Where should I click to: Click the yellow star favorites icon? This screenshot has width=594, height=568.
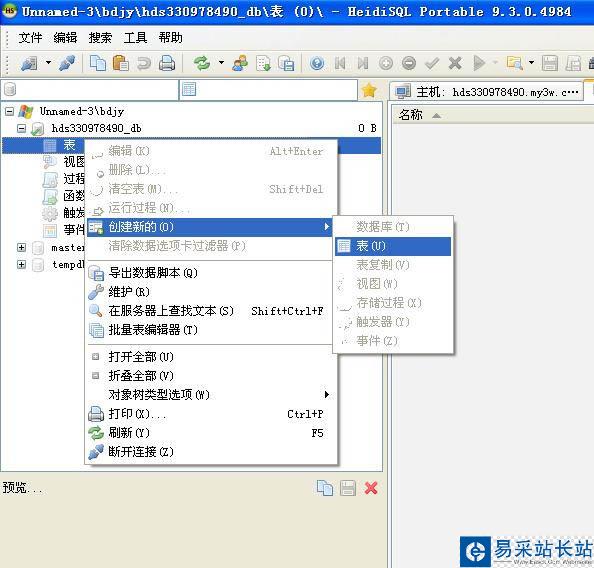tap(369, 90)
